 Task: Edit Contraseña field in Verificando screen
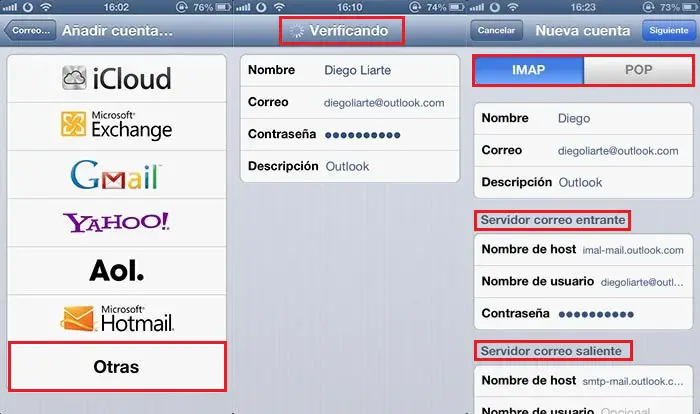[x=350, y=134]
